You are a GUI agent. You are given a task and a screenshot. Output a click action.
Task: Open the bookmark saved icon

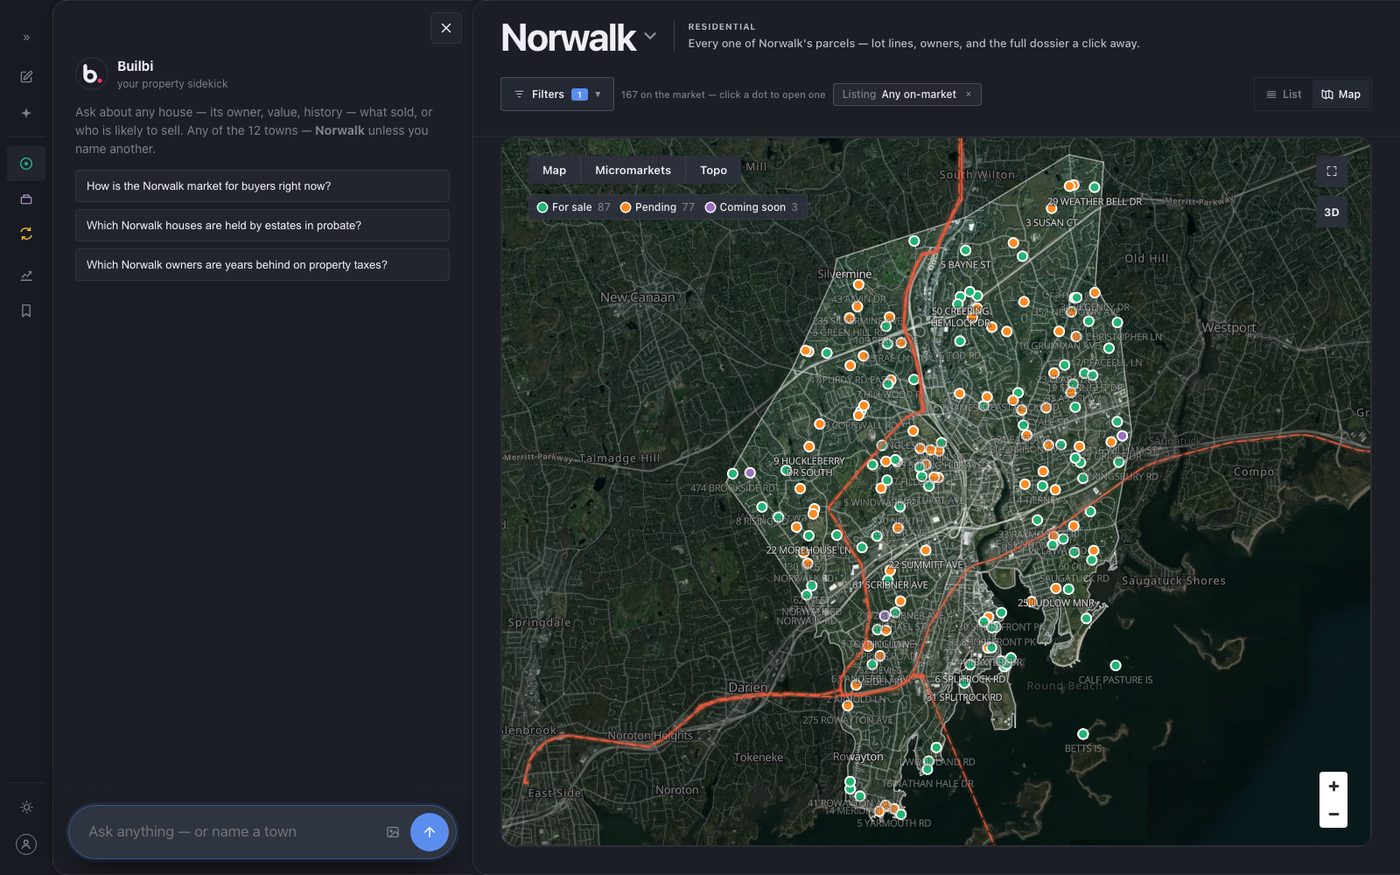coord(26,311)
